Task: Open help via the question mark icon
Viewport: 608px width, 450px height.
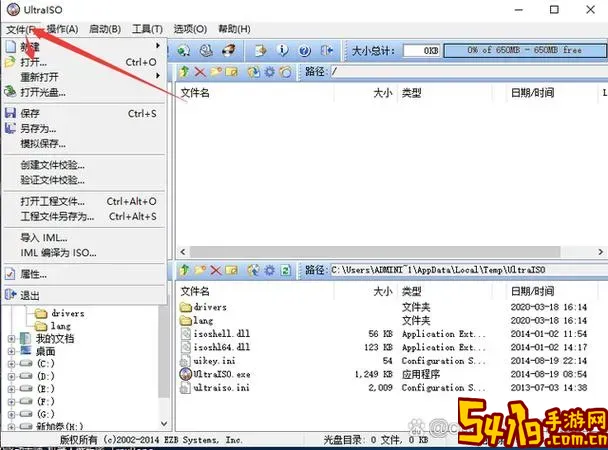Action: 305,50
